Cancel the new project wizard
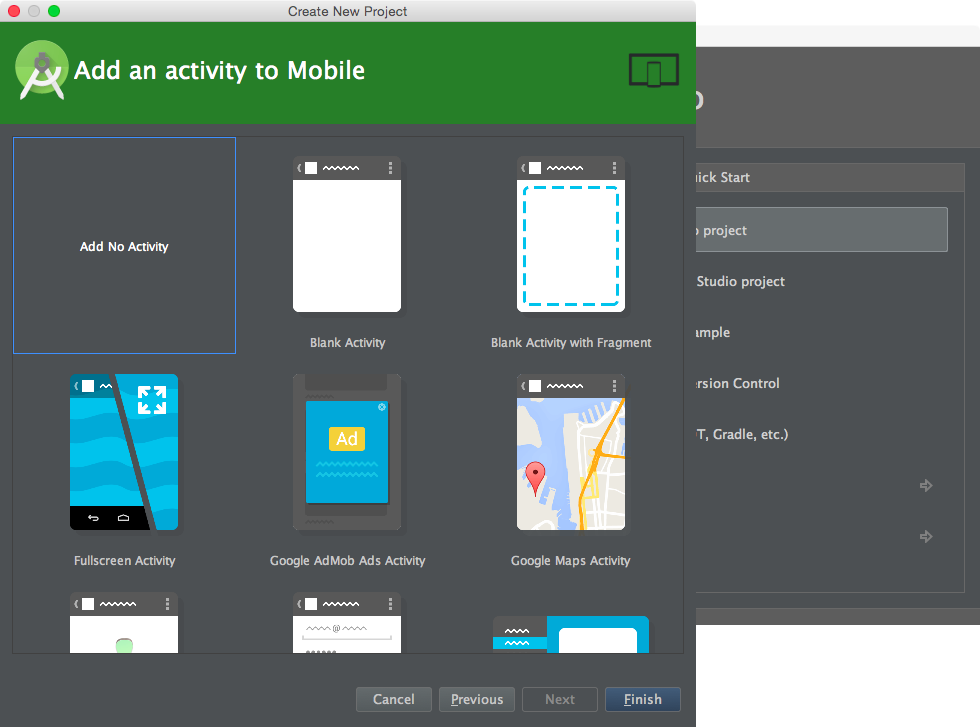This screenshot has height=727, width=980. point(393,699)
